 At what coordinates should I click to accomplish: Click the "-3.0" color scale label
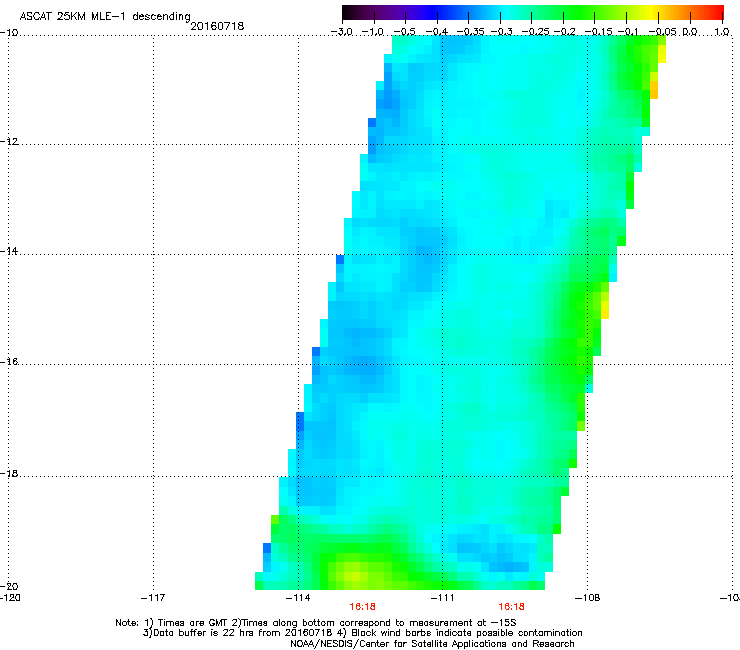341,32
